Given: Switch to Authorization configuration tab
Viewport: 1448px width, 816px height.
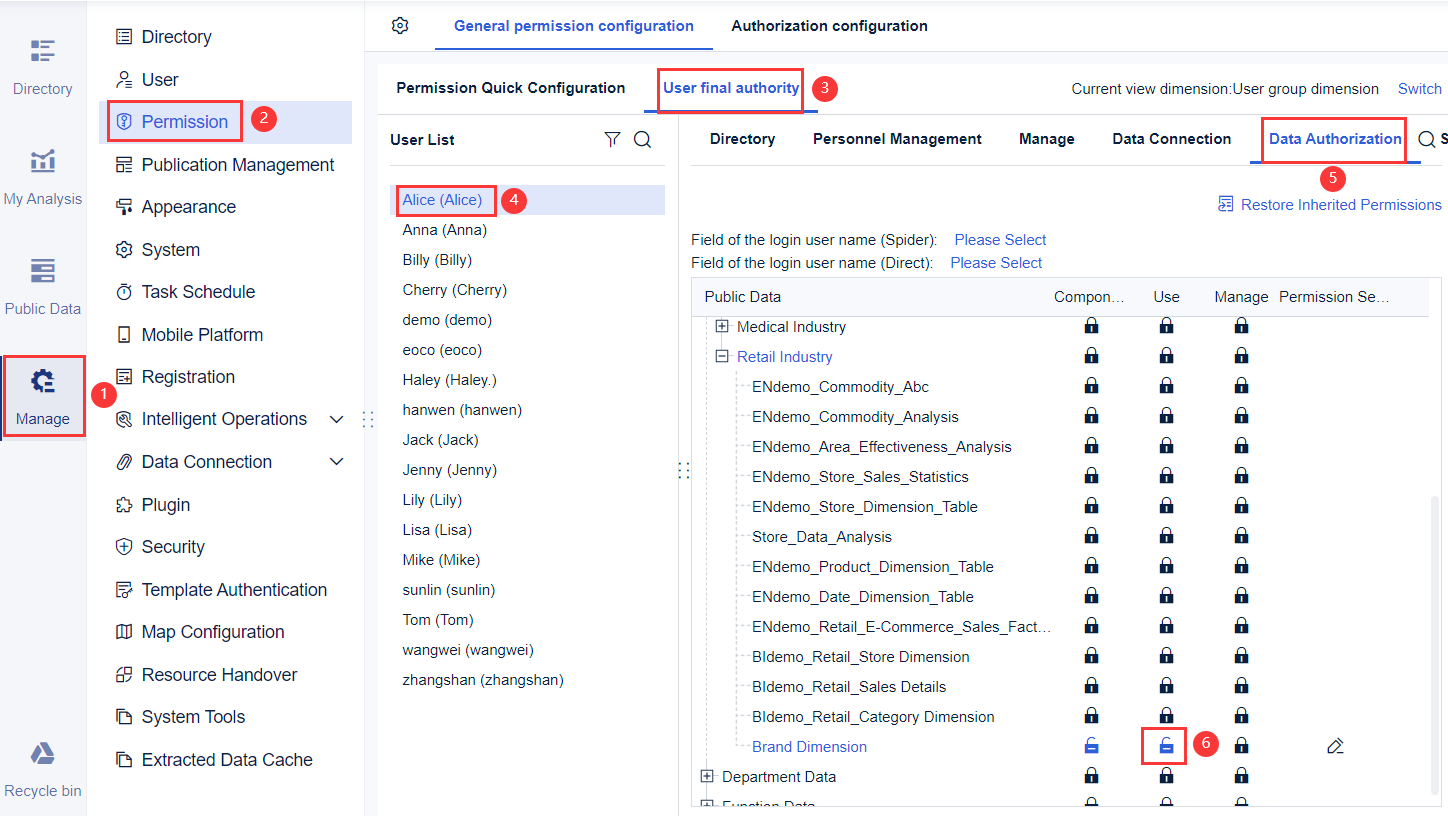Looking at the screenshot, I should click(x=829, y=26).
